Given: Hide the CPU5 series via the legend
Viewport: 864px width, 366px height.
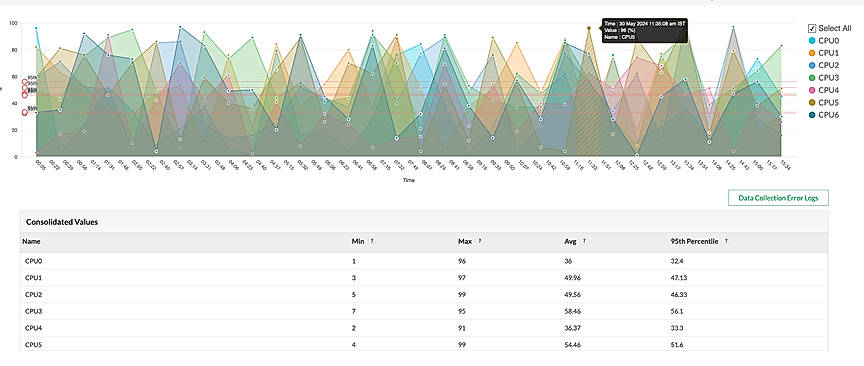Looking at the screenshot, I should point(812,103).
